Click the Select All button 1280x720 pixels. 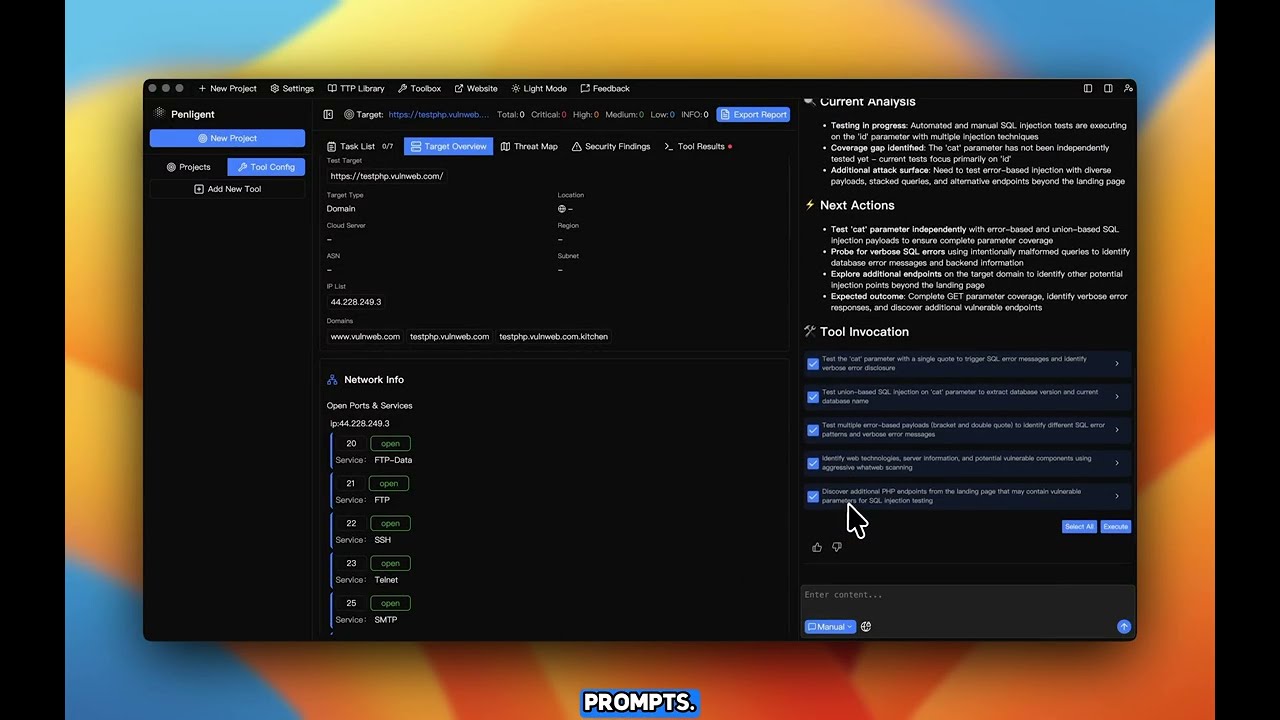[x=1079, y=526]
